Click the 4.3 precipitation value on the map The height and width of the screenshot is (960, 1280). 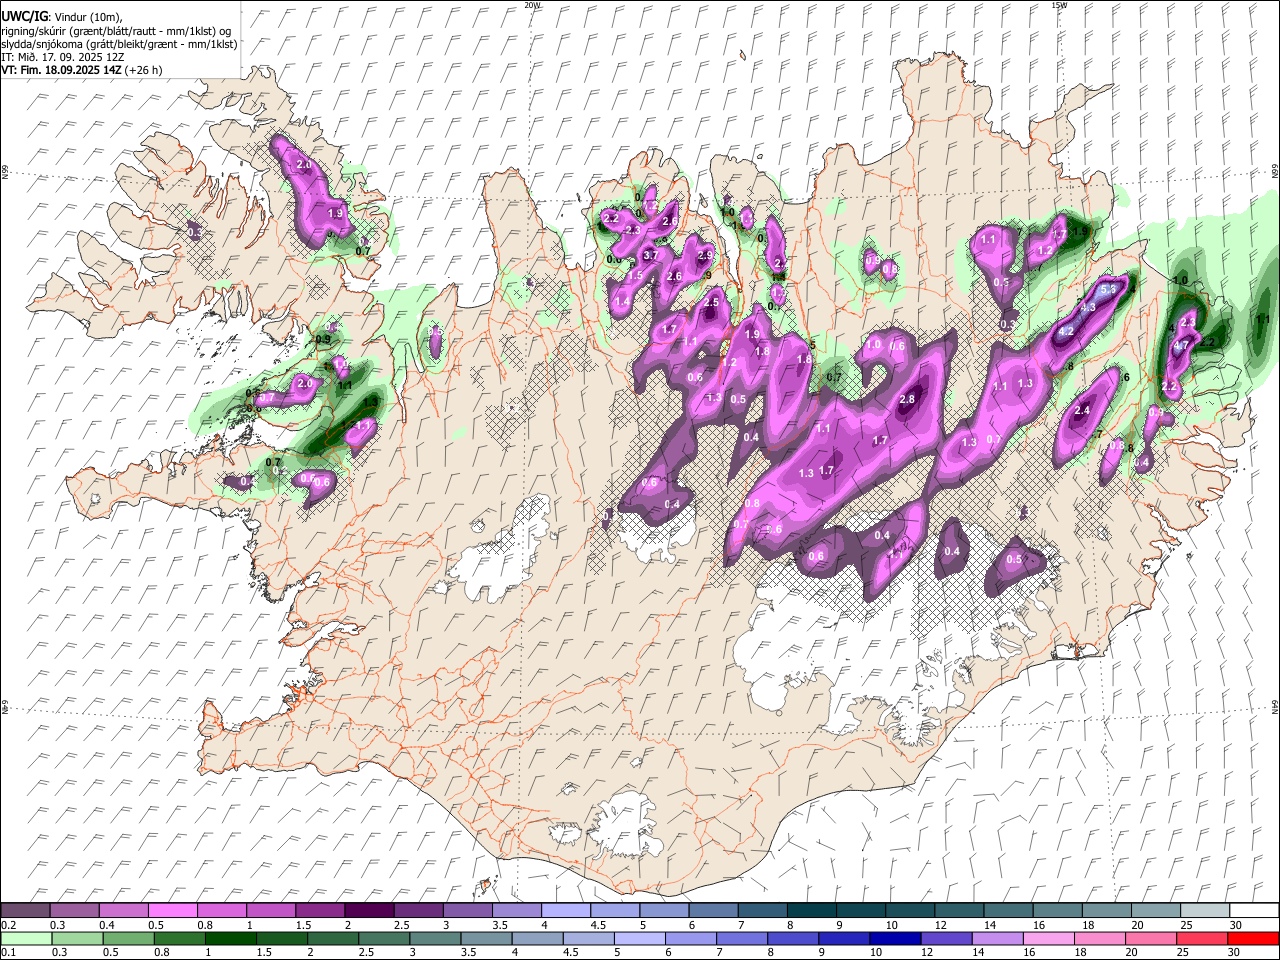[x=1088, y=308]
